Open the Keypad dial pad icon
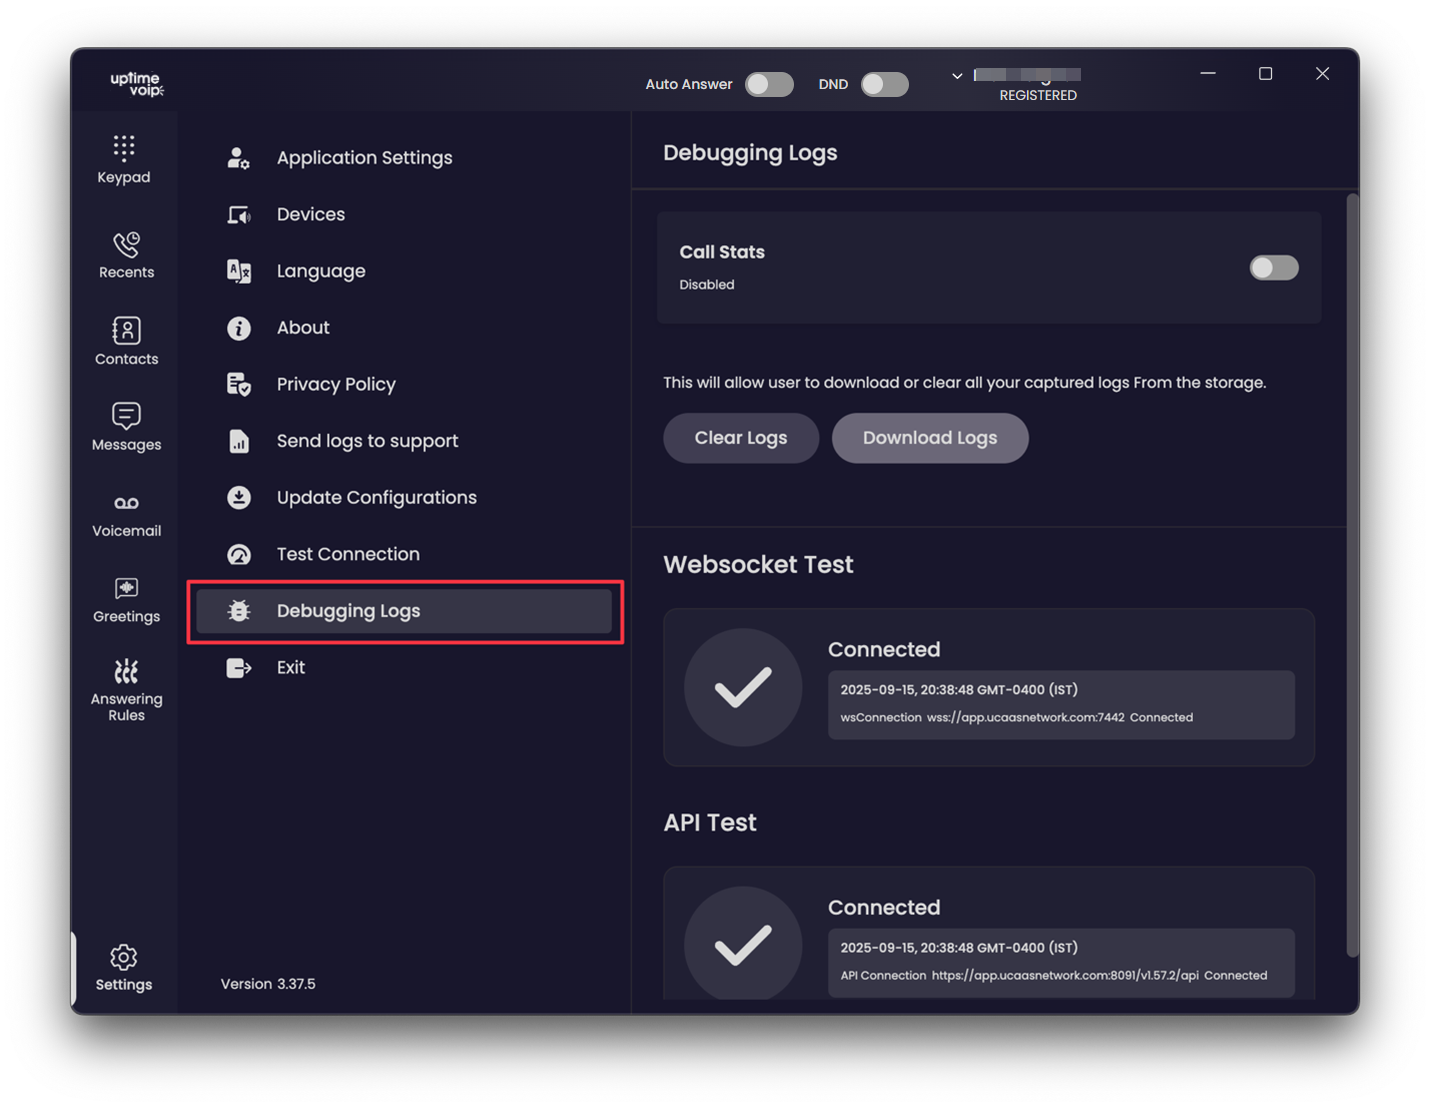 124,149
